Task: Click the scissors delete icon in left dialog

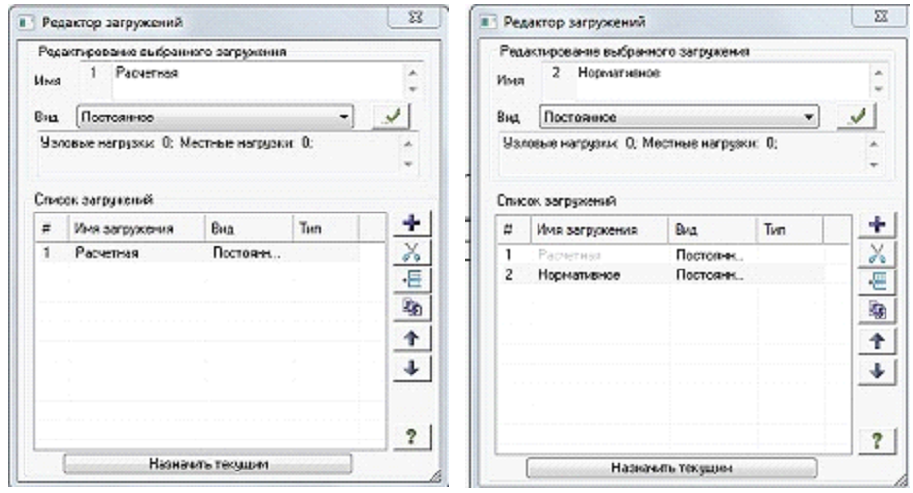Action: pos(412,252)
